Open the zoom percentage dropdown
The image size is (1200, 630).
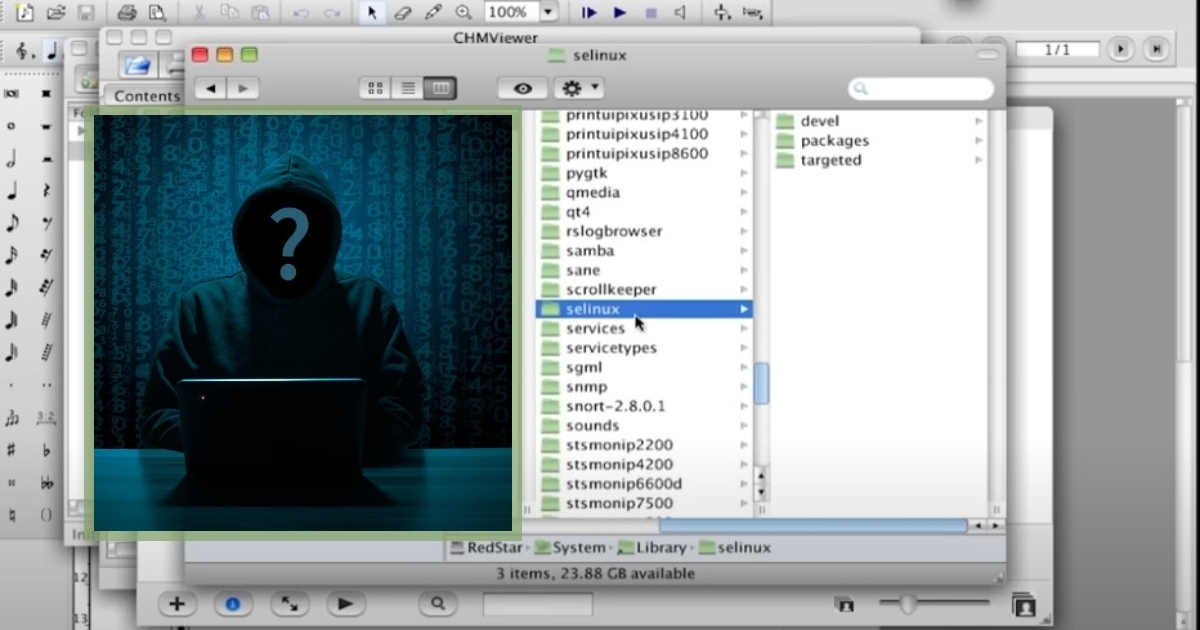(547, 13)
